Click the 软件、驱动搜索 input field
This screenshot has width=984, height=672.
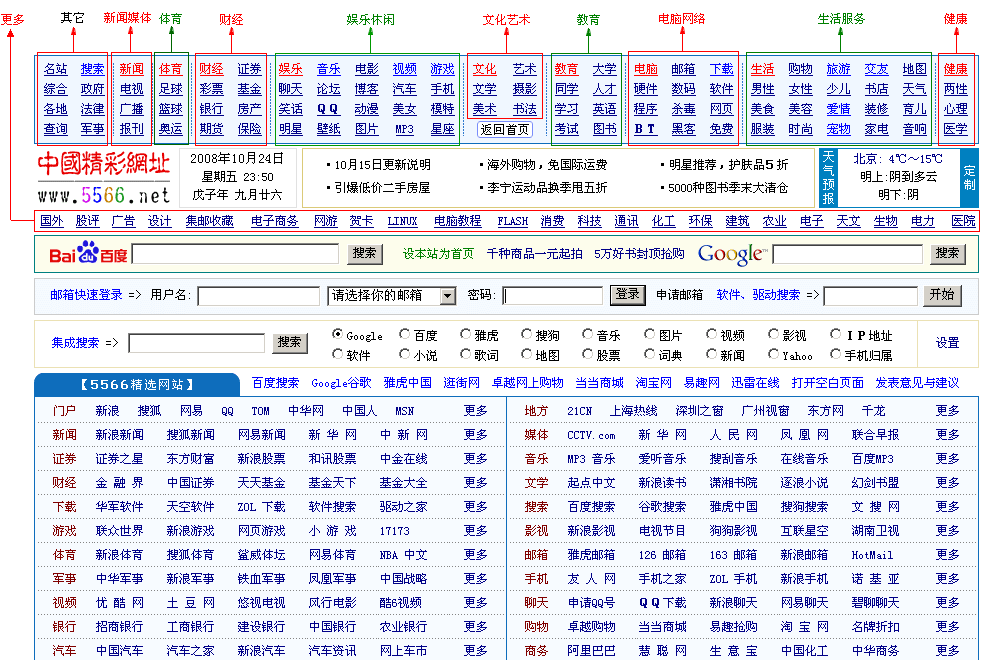pyautogui.click(x=871, y=296)
